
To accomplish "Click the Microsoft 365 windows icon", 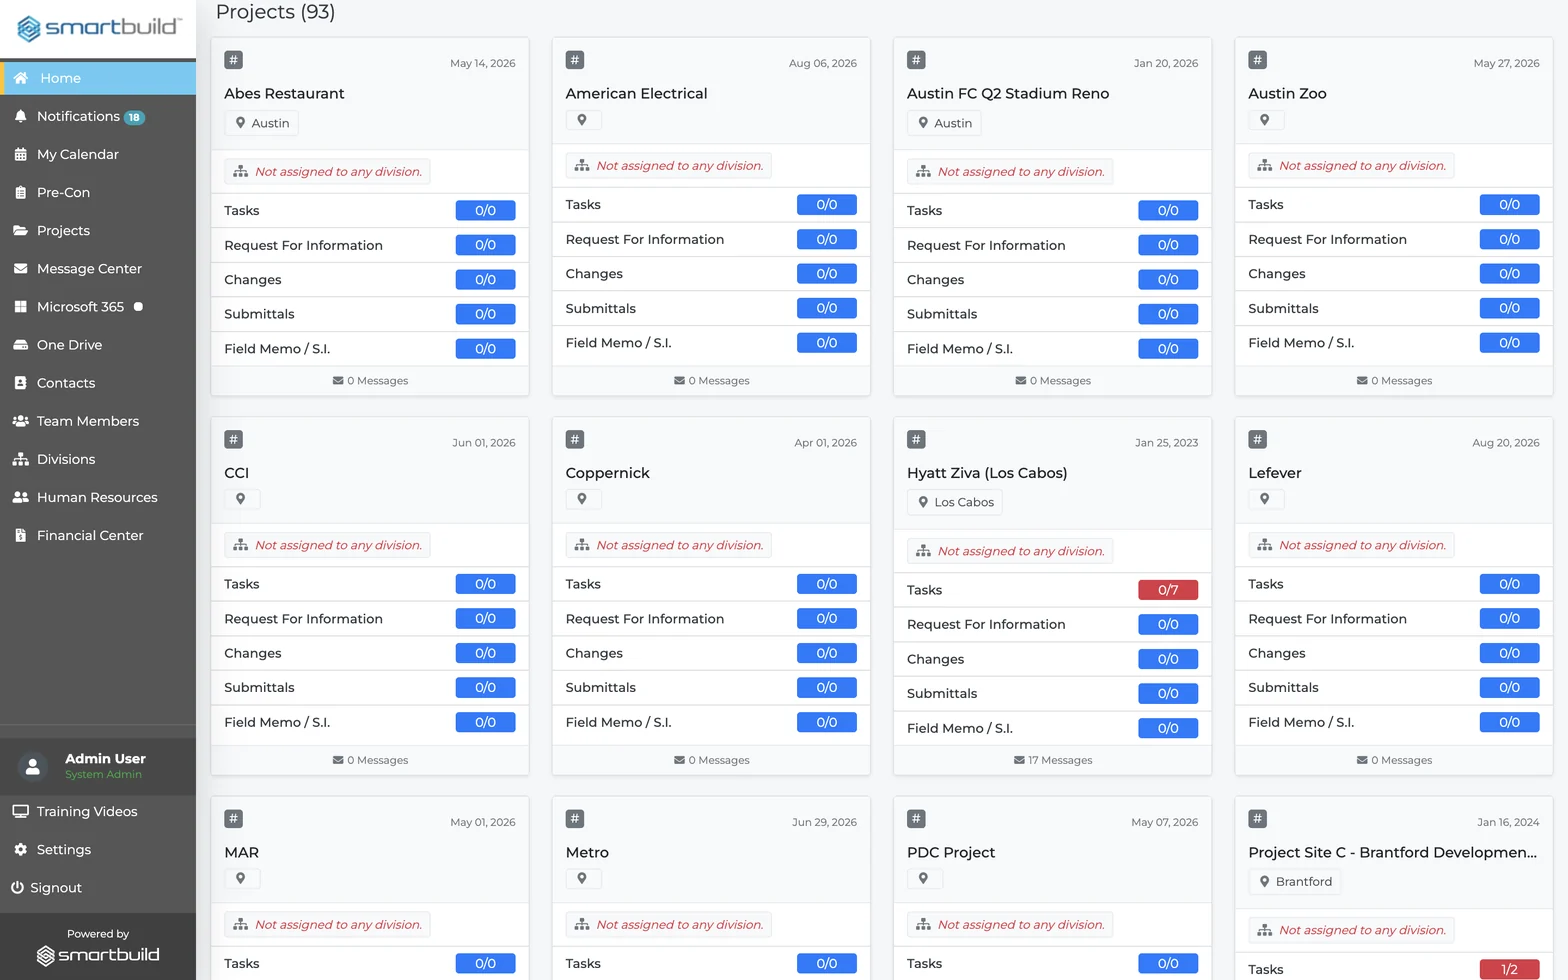I will point(20,307).
